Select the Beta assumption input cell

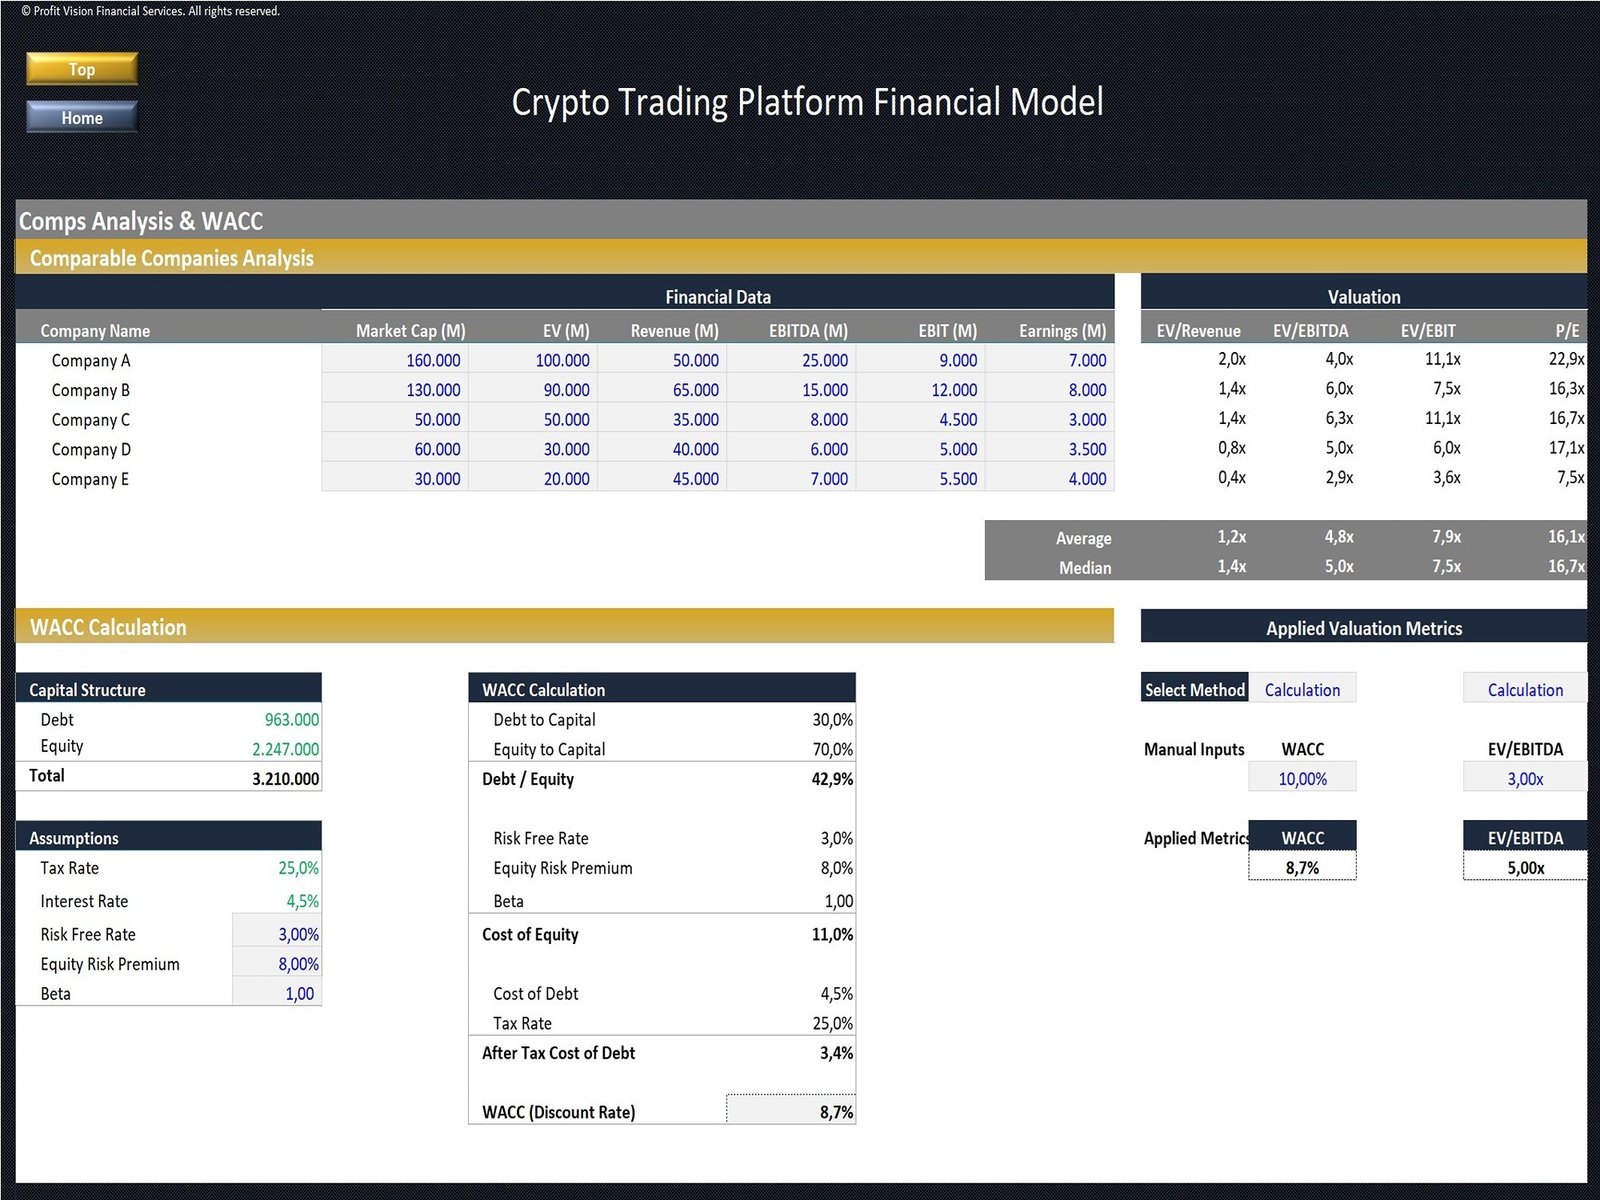277,993
